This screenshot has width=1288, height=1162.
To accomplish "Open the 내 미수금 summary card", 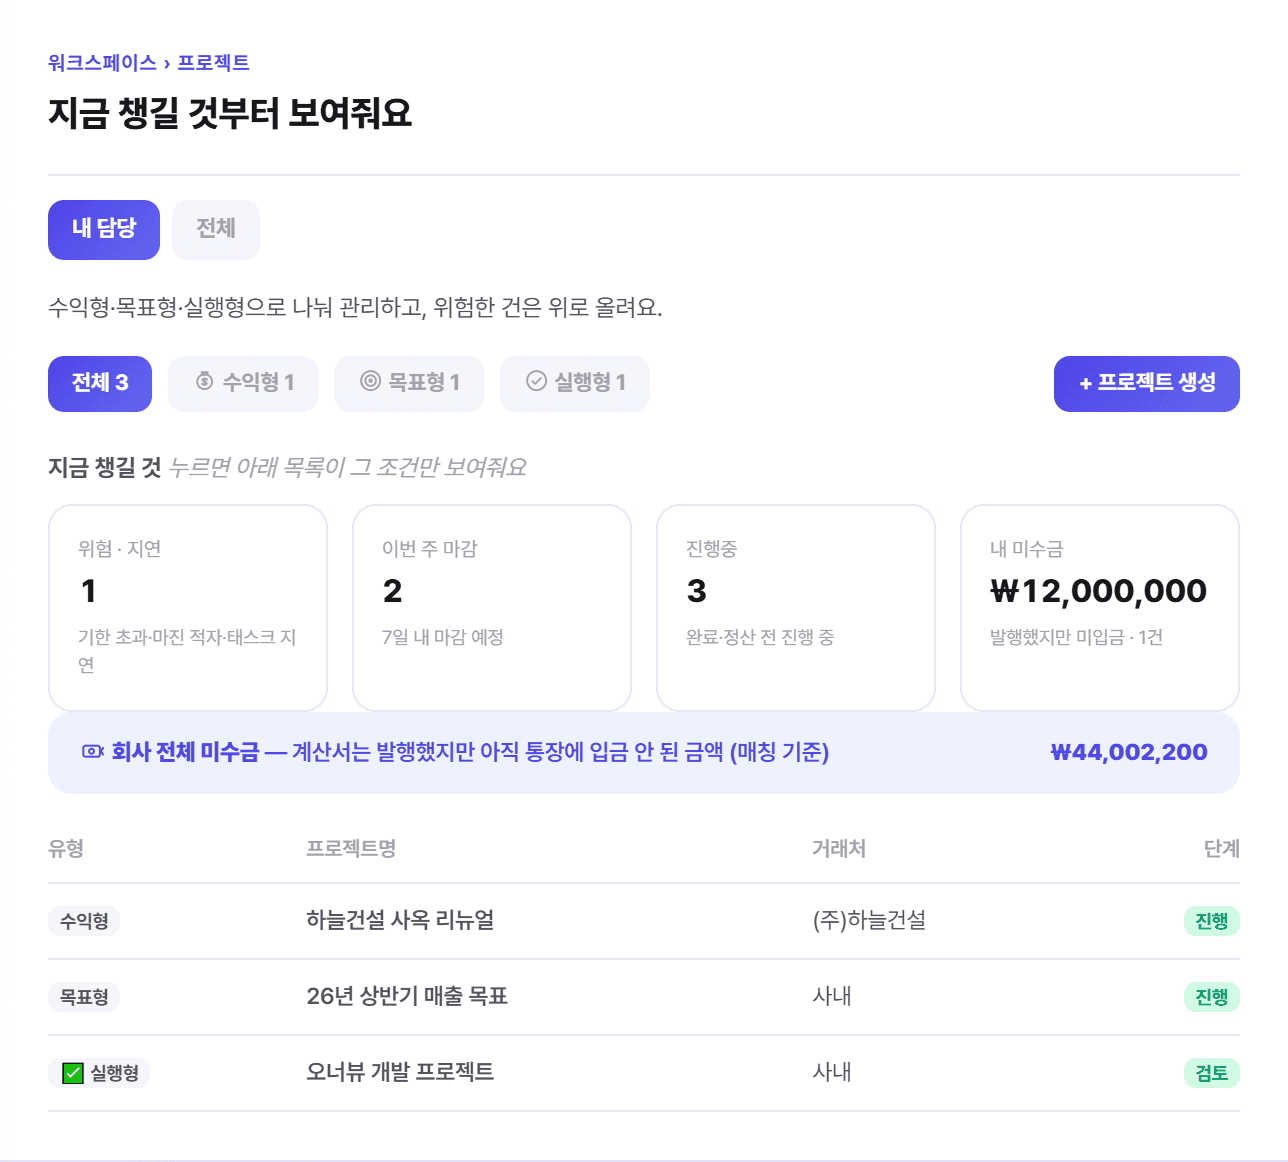I will point(1100,608).
